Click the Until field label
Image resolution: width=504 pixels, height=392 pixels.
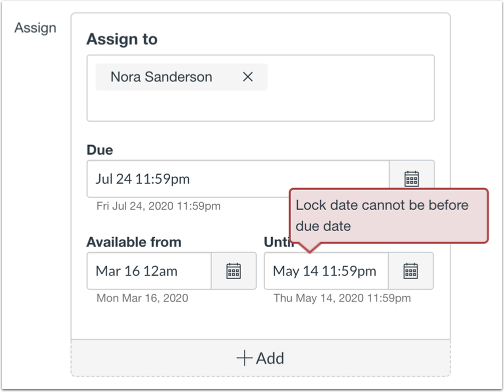click(x=277, y=243)
